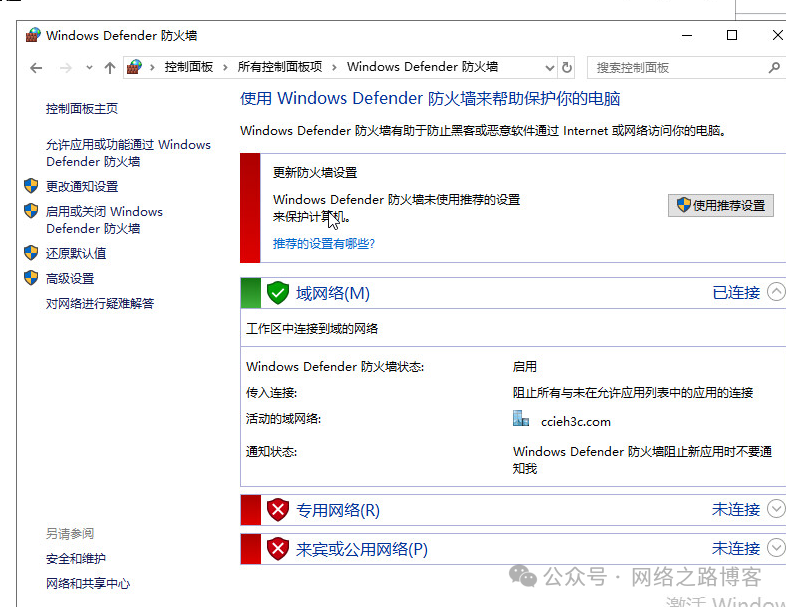Click the firewall icon in address bar

click(x=134, y=67)
